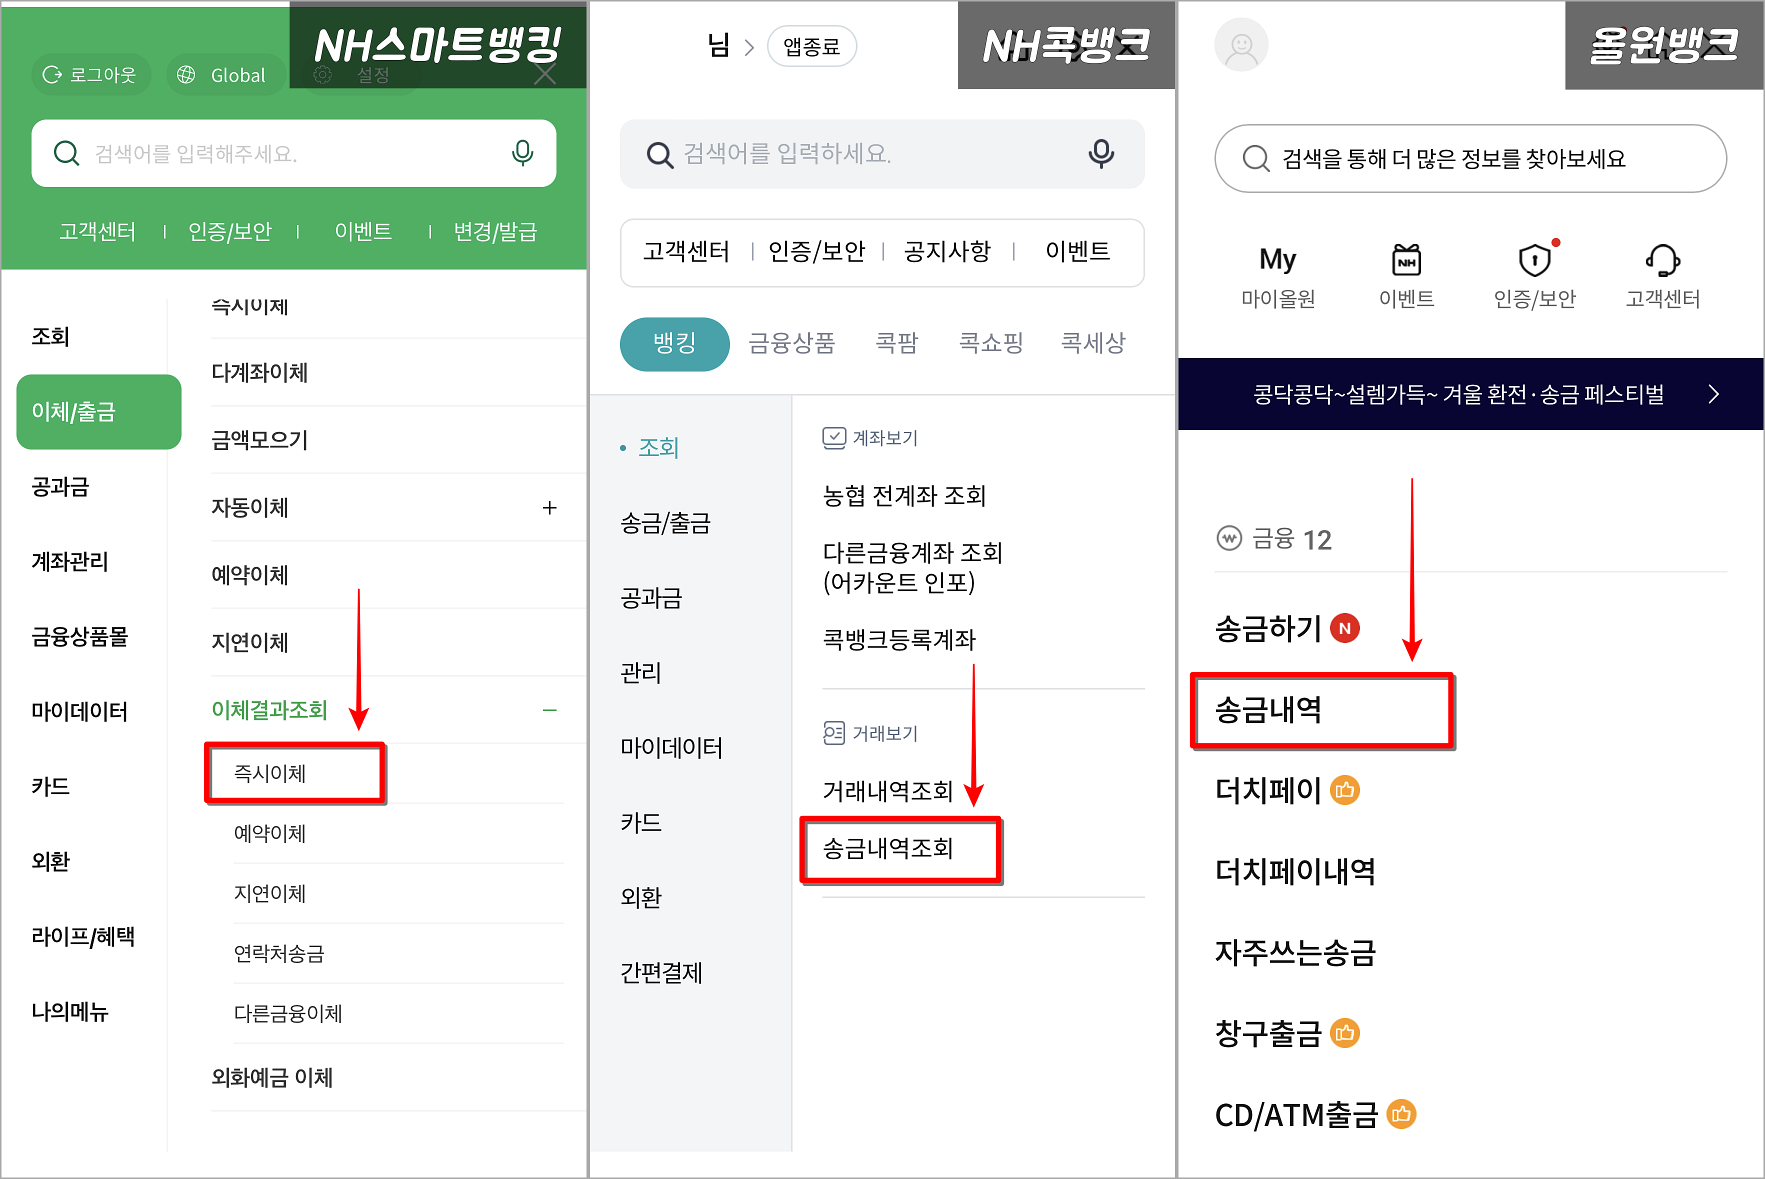
Task: Tap the microphone icon in NH콕뱅크 search bar
Action: [1101, 154]
